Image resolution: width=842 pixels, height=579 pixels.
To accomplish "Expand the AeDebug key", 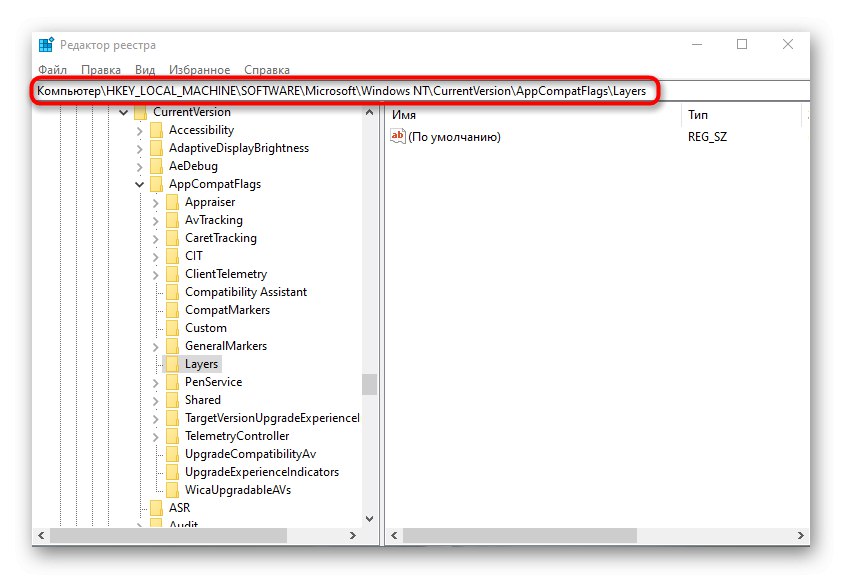I will pyautogui.click(x=140, y=167).
